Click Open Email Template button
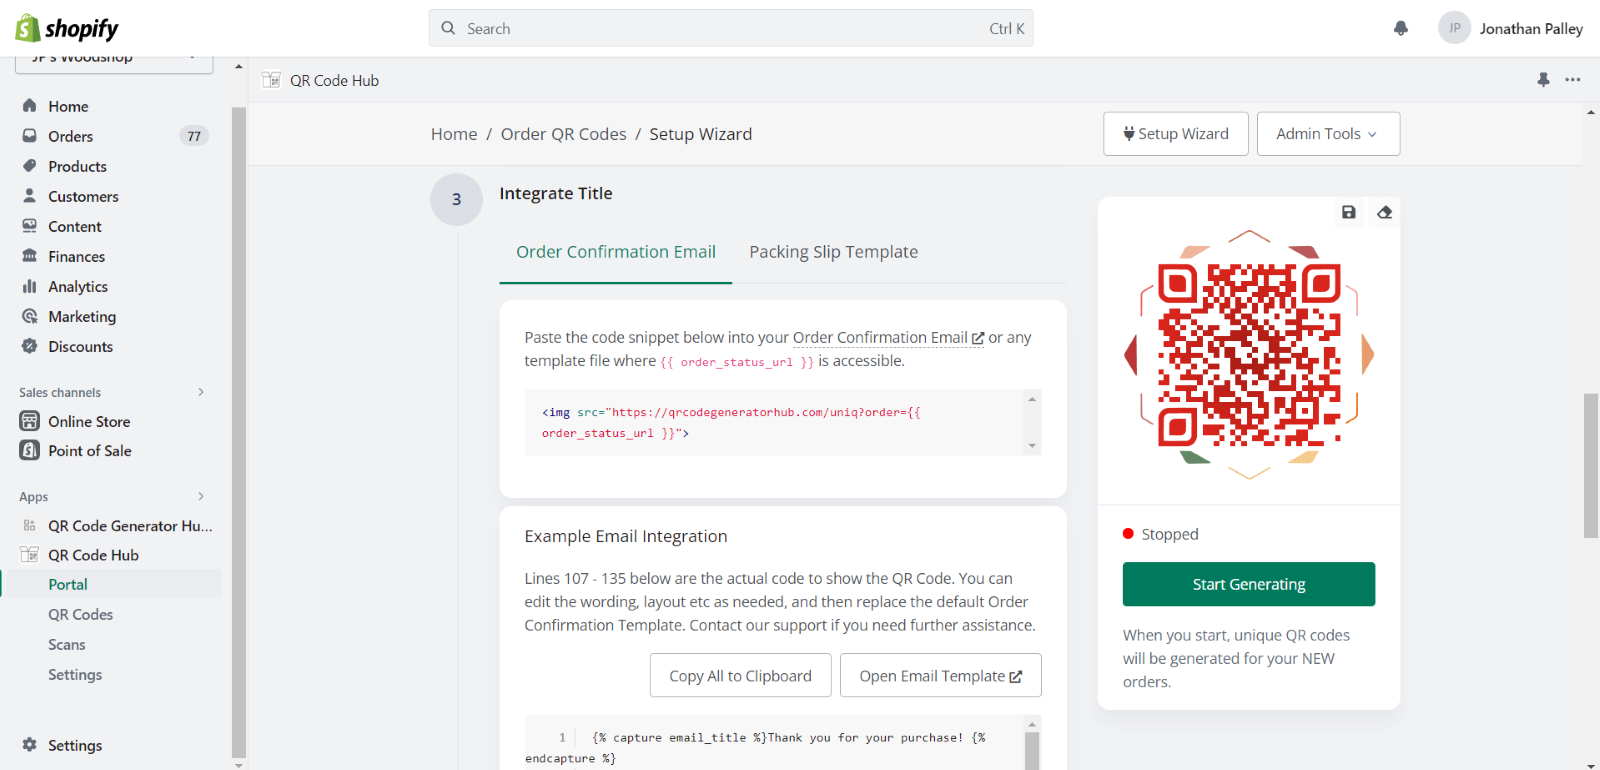This screenshot has height=770, width=1600. (941, 676)
